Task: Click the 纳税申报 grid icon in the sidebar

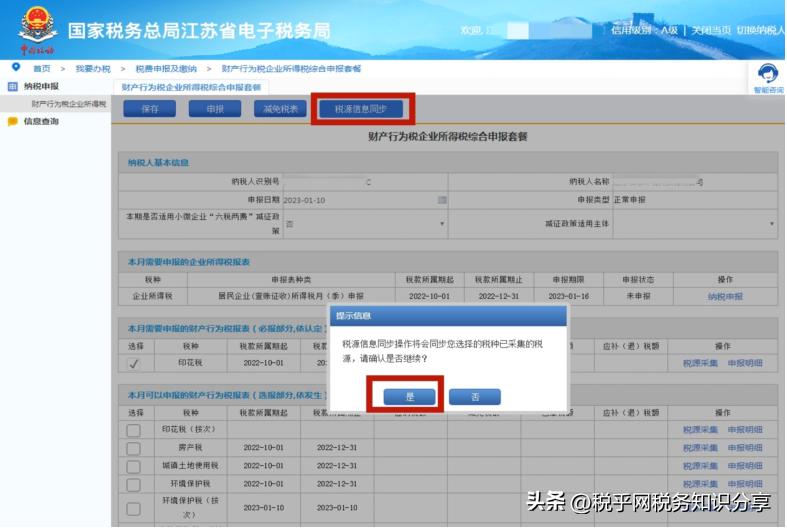Action: click(x=13, y=86)
